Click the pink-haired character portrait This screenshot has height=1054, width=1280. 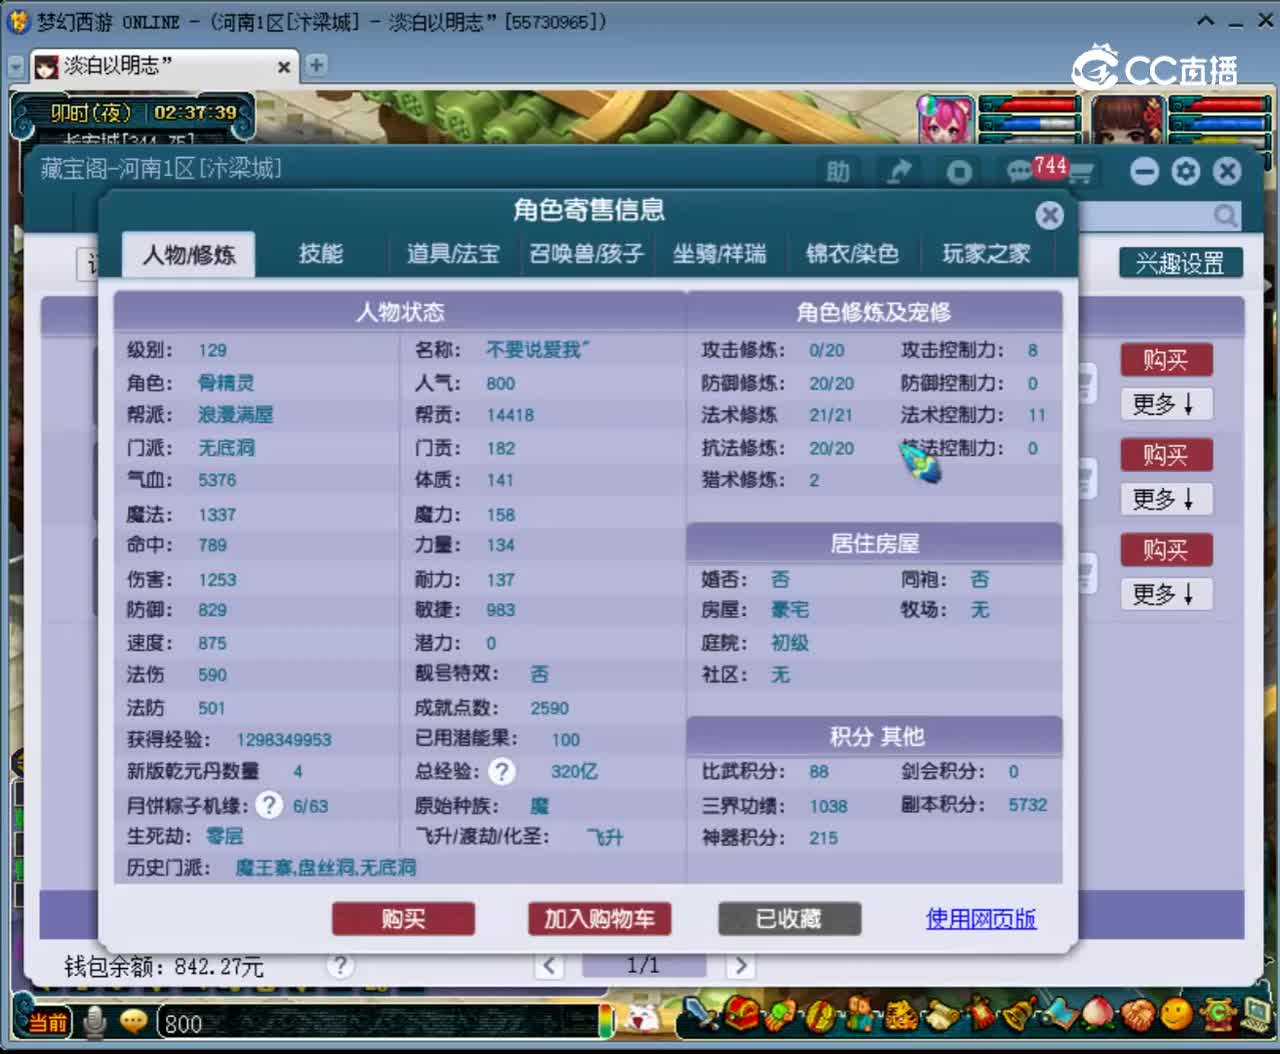point(946,121)
